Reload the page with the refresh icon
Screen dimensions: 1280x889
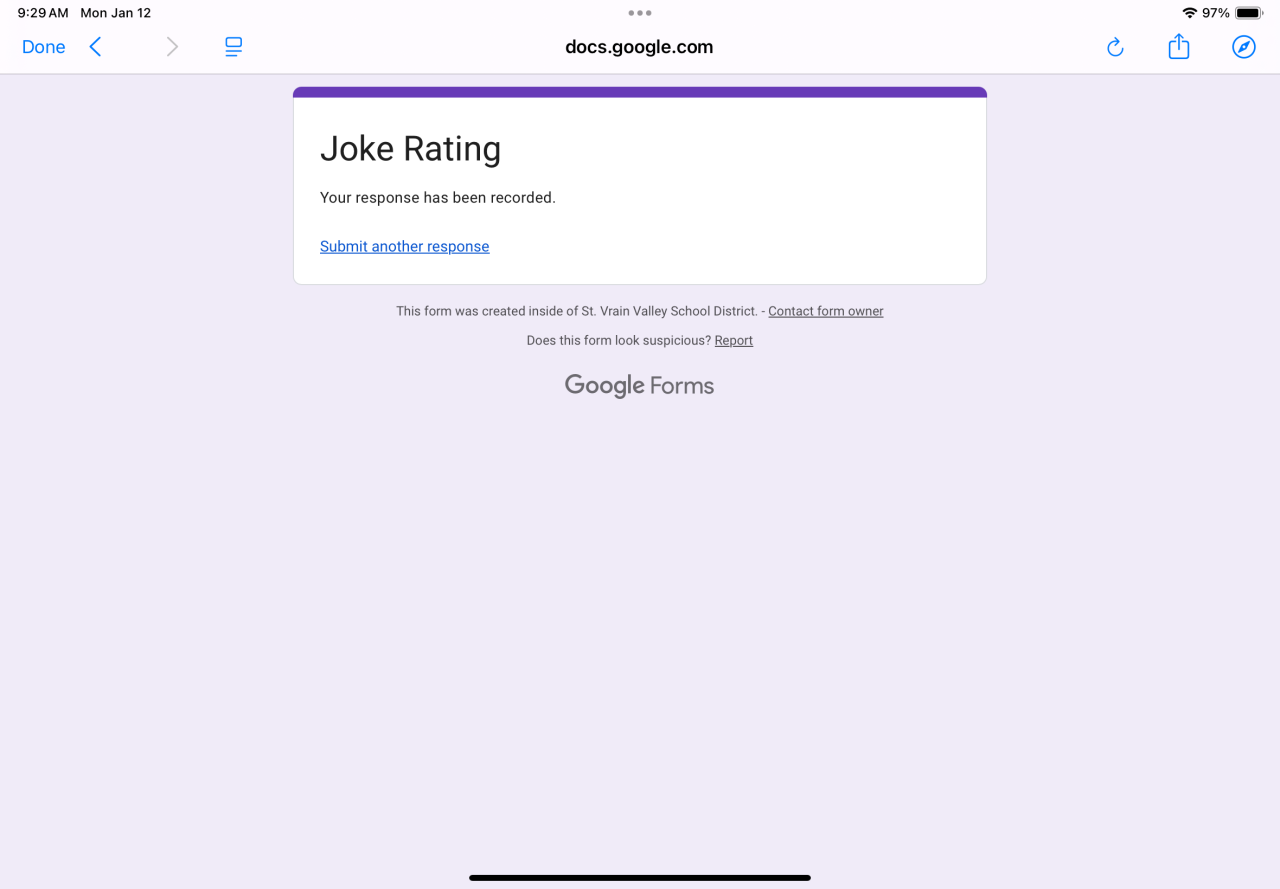click(x=1115, y=47)
